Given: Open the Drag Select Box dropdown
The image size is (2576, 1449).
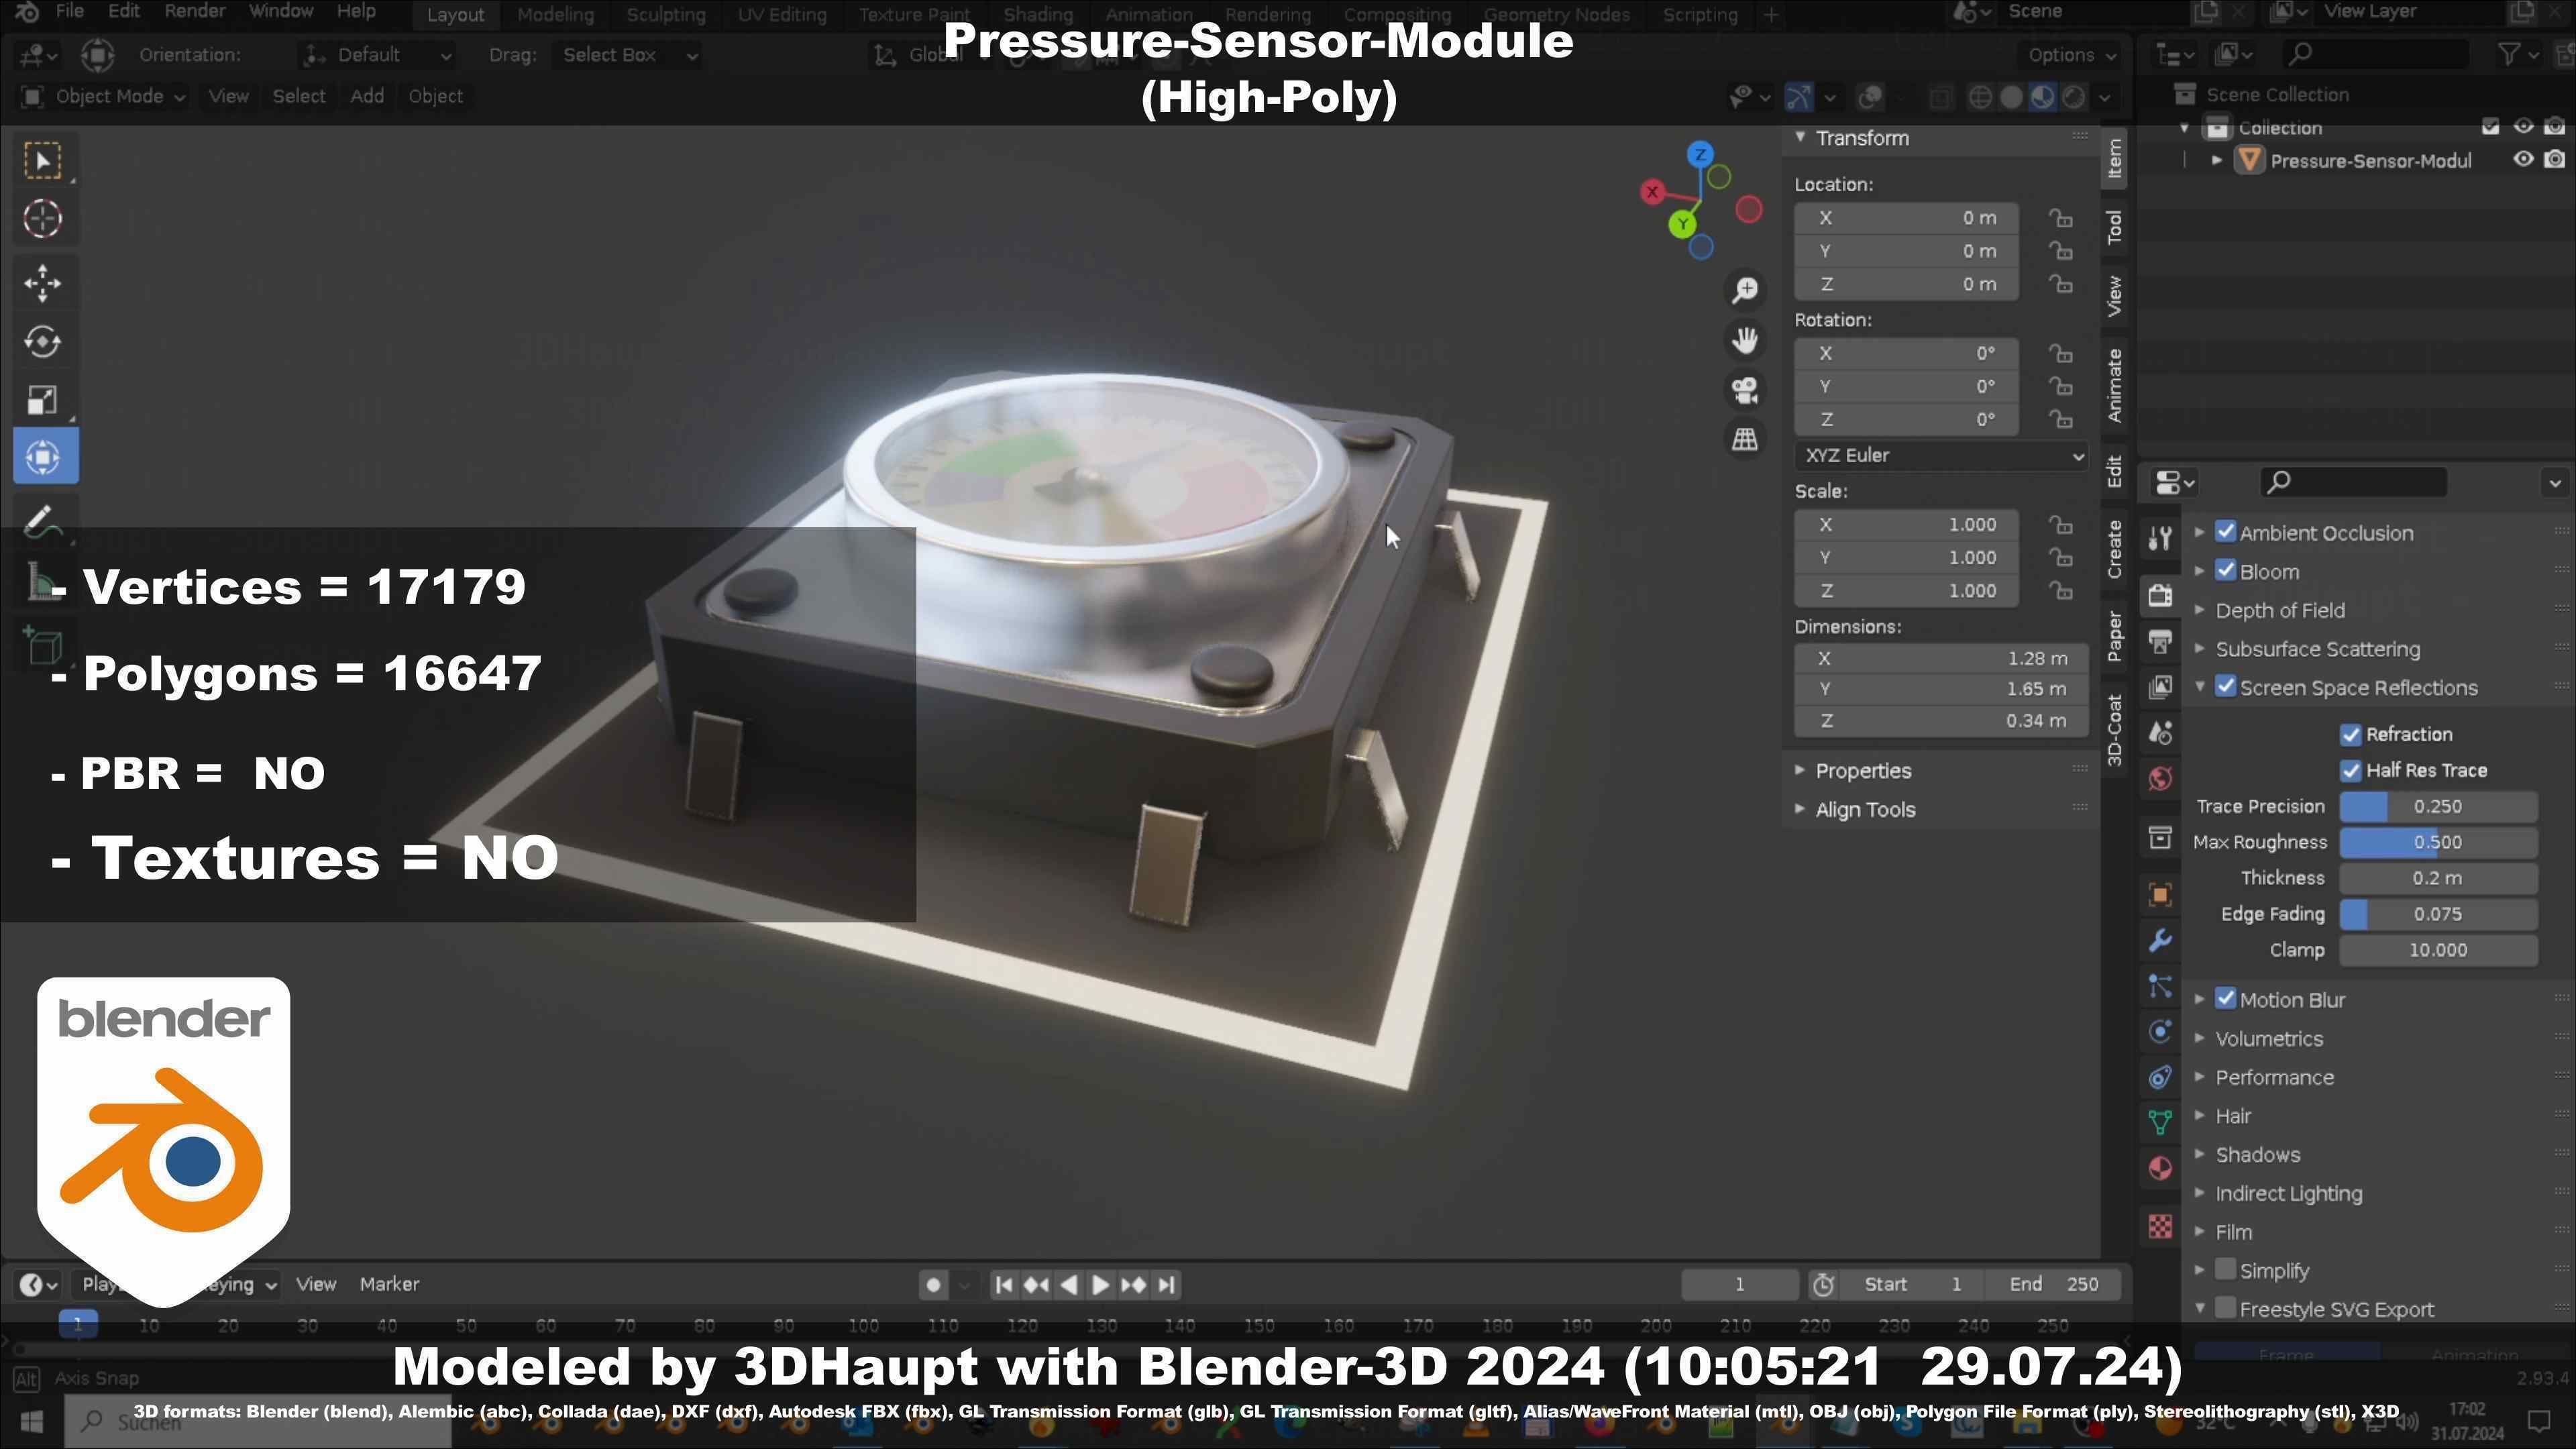Looking at the screenshot, I should coord(630,55).
